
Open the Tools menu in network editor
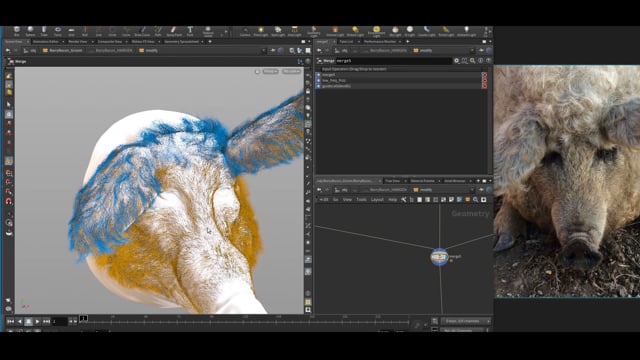pyautogui.click(x=362, y=200)
